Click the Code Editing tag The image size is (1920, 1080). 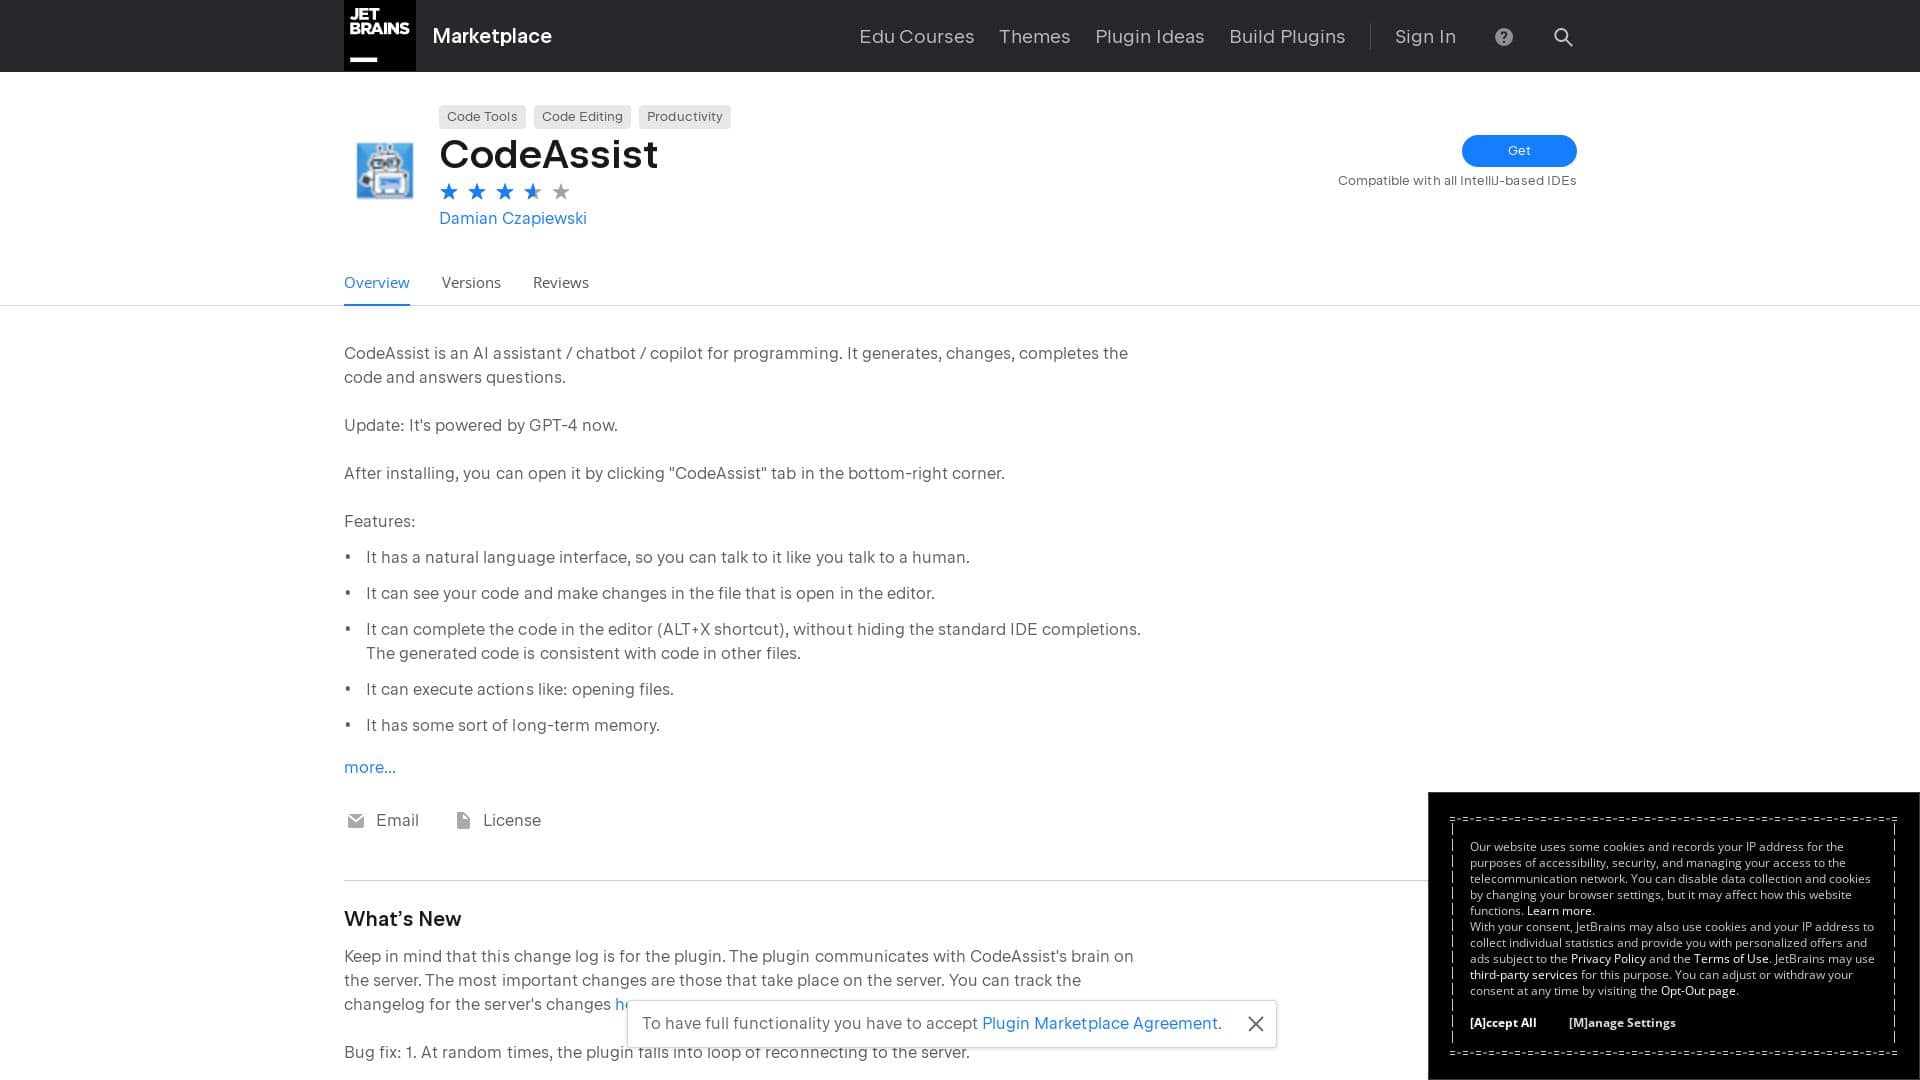coord(582,117)
